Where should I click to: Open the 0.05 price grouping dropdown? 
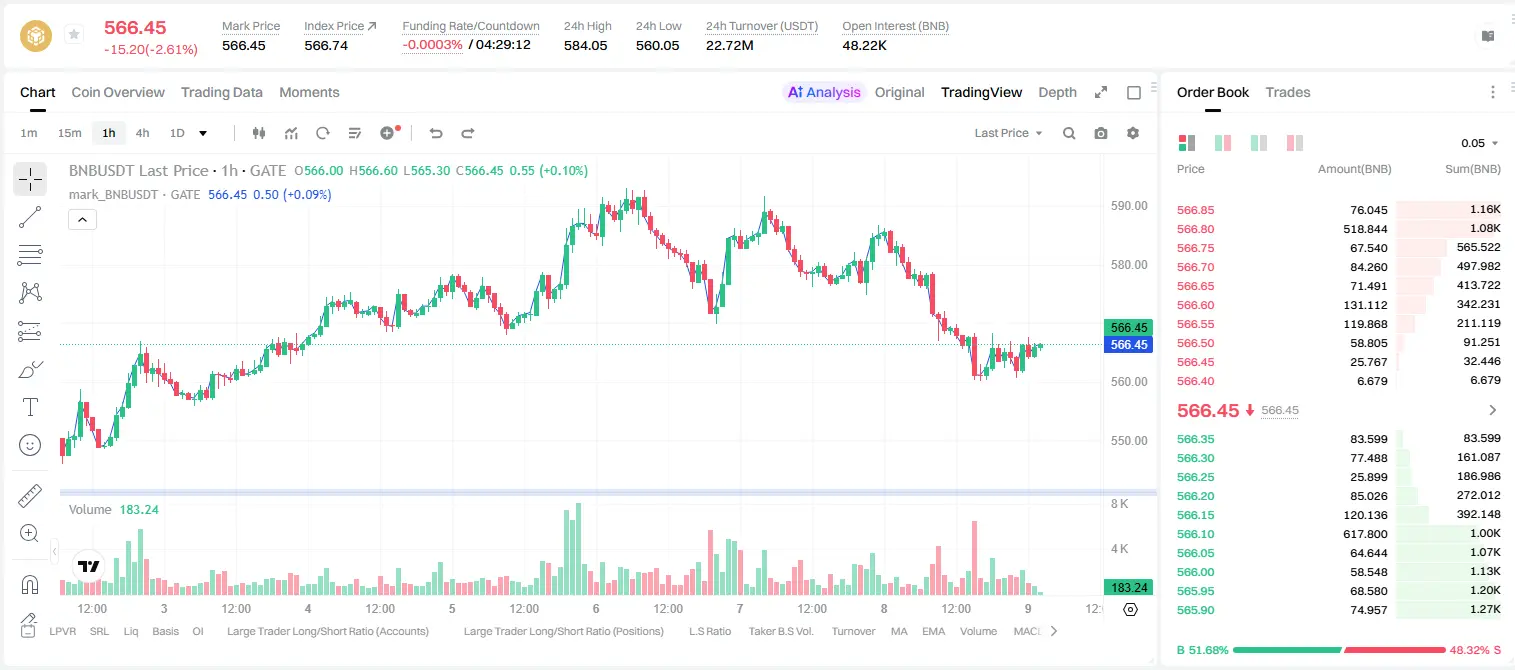[1480, 143]
